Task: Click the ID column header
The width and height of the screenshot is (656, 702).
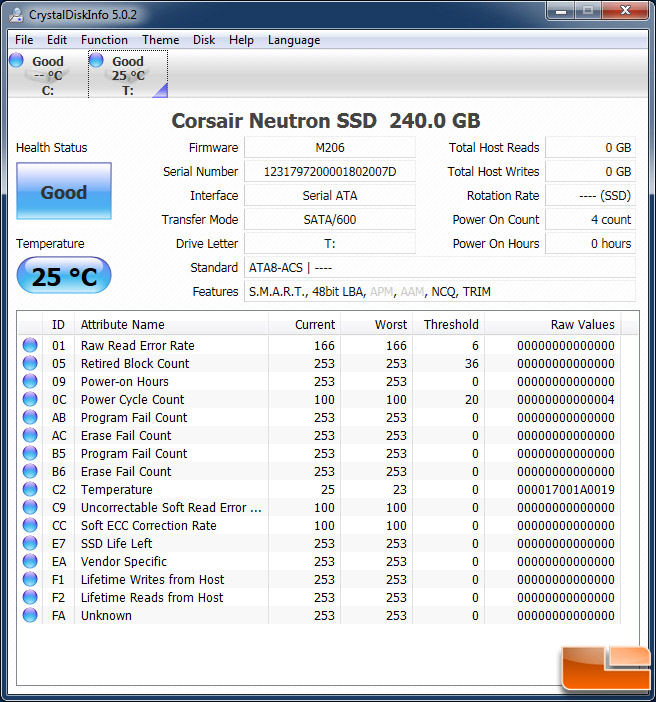Action: [58, 325]
